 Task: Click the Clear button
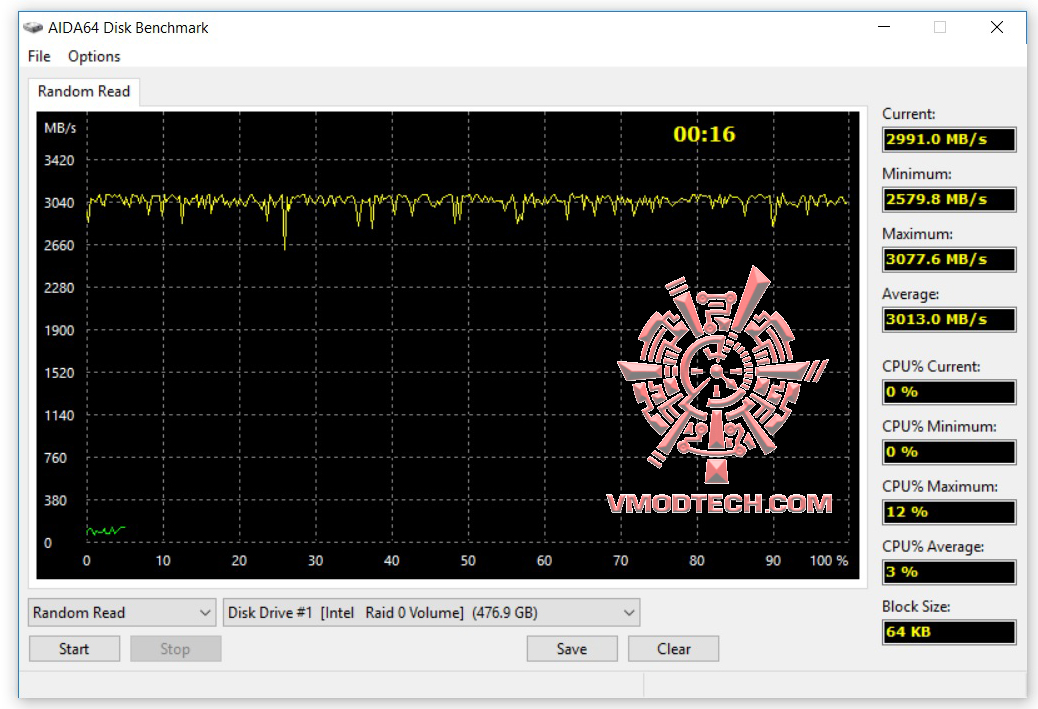673,649
